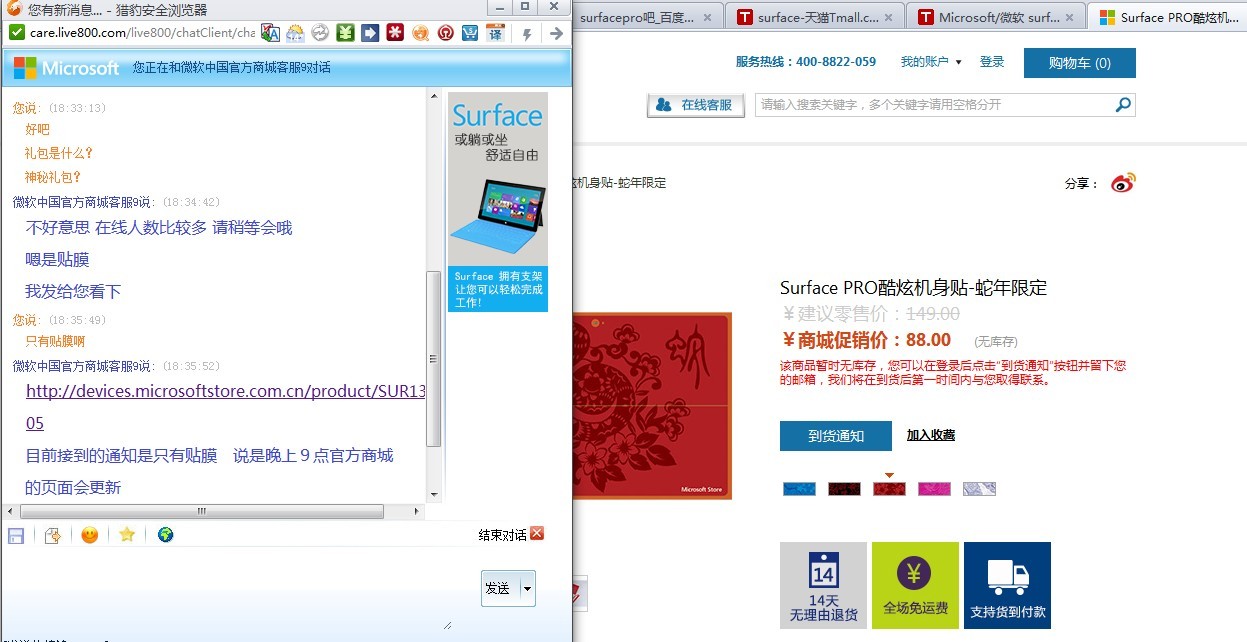Switch to surfacepro吧 Baidu tab
The width and height of the screenshot is (1247, 642).
[x=638, y=17]
